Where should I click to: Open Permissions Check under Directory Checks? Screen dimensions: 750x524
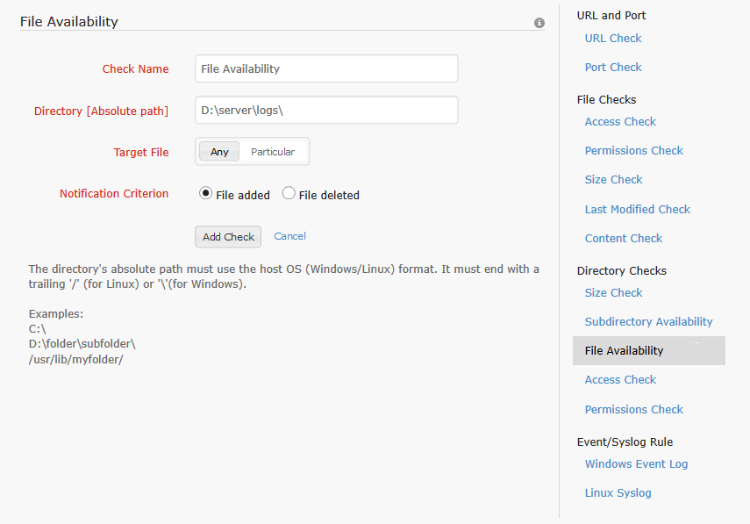633,409
